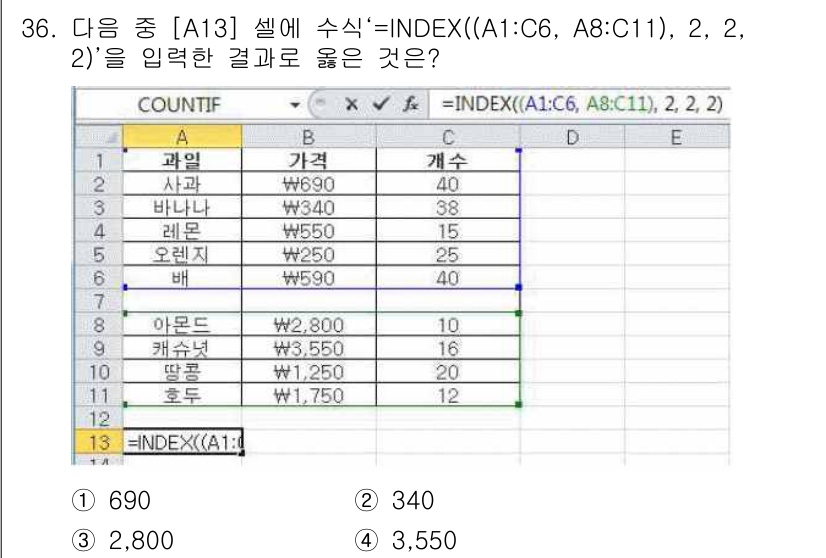
Task: Click the header cell 개수
Action: 448,160
